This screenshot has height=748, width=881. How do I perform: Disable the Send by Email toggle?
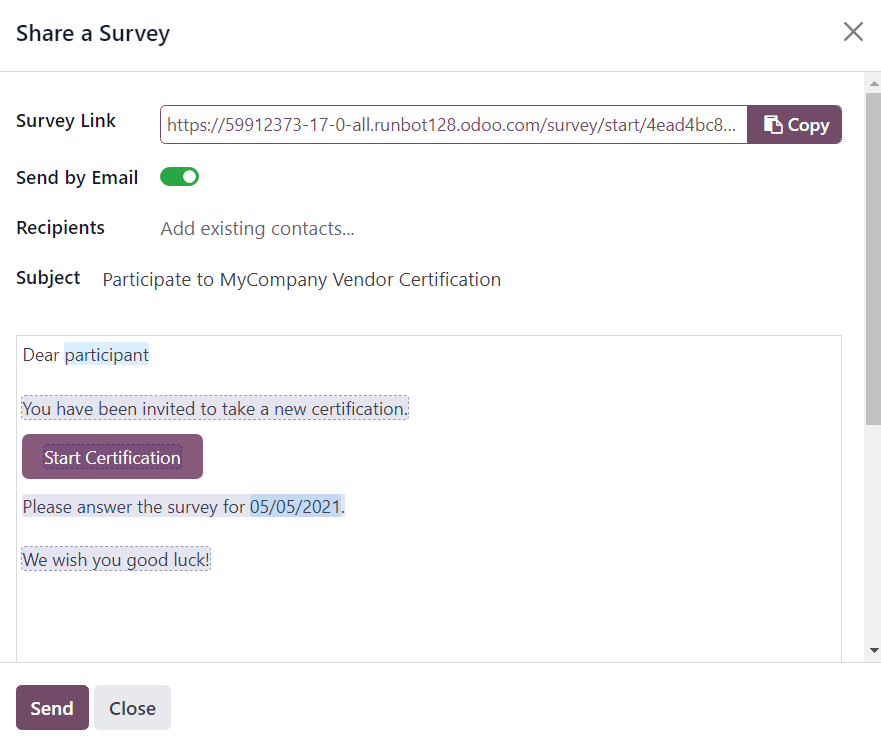pos(179,176)
